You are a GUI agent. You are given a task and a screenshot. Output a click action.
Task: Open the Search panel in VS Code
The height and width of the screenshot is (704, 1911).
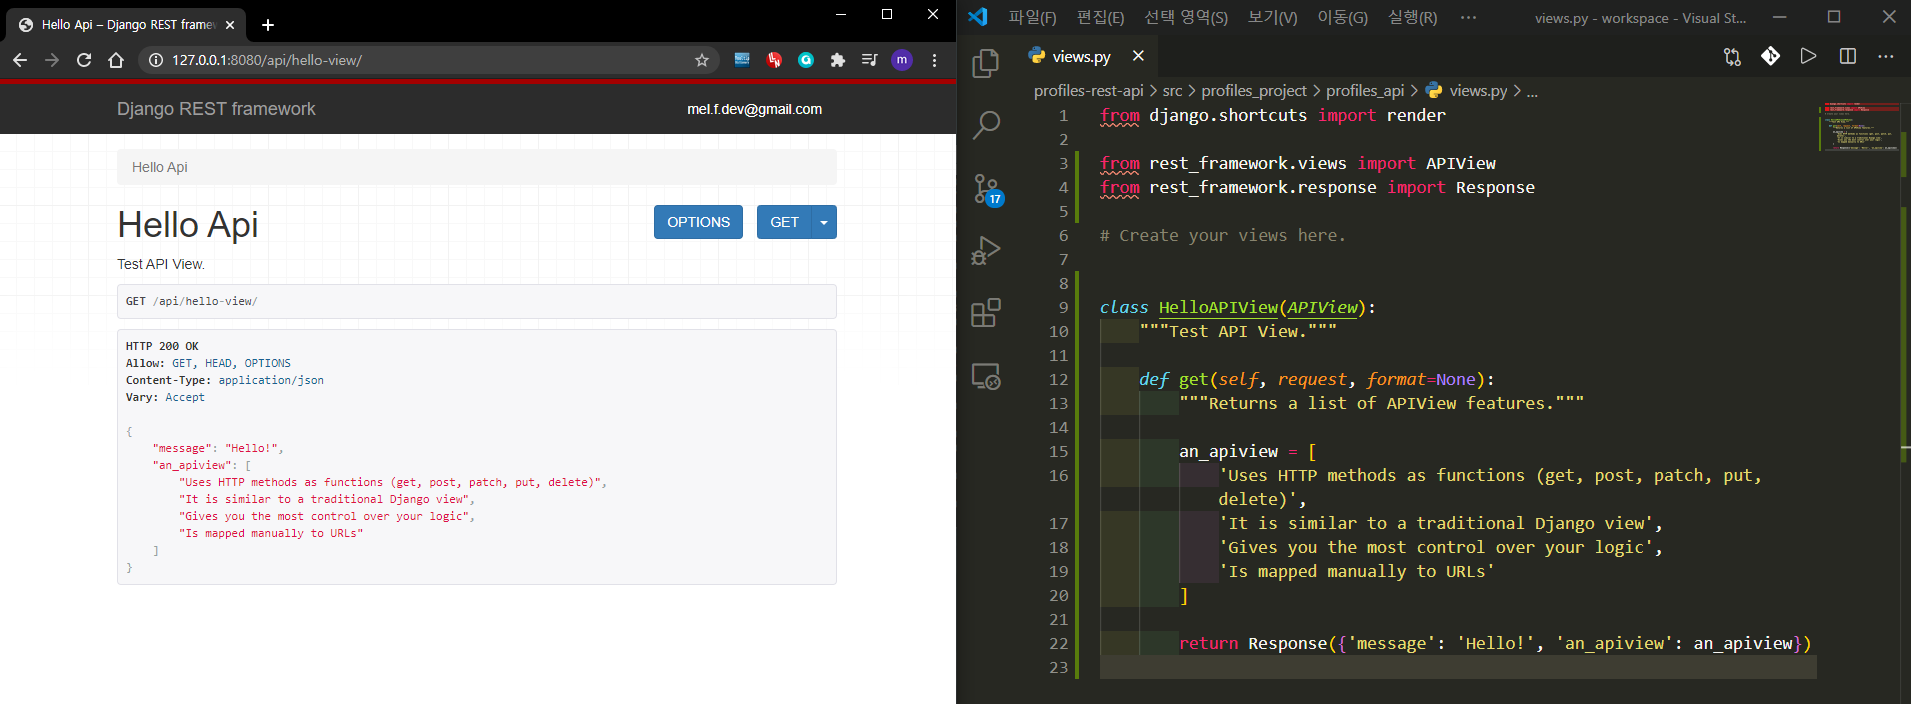[x=986, y=125]
